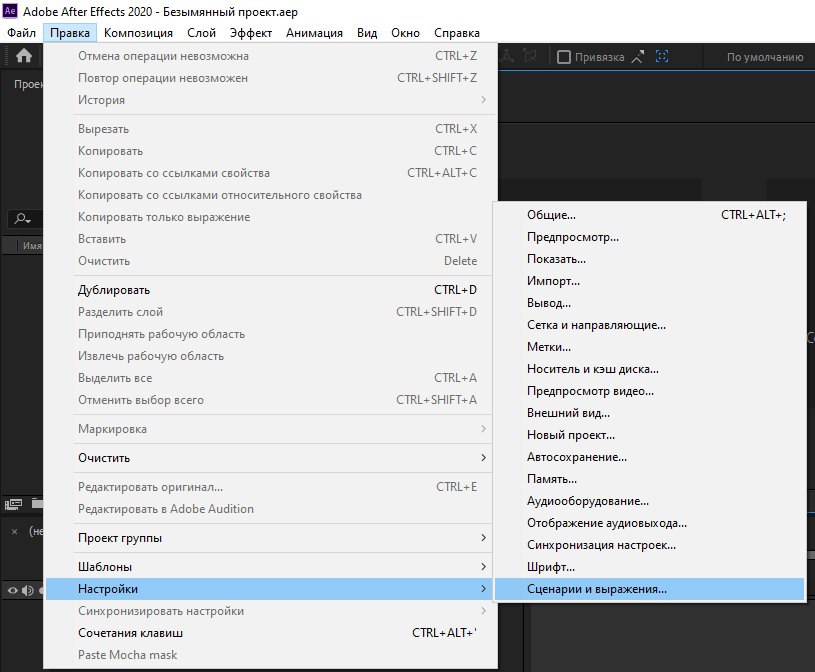Open the Эффект menu
The image size is (815, 672).
[251, 33]
